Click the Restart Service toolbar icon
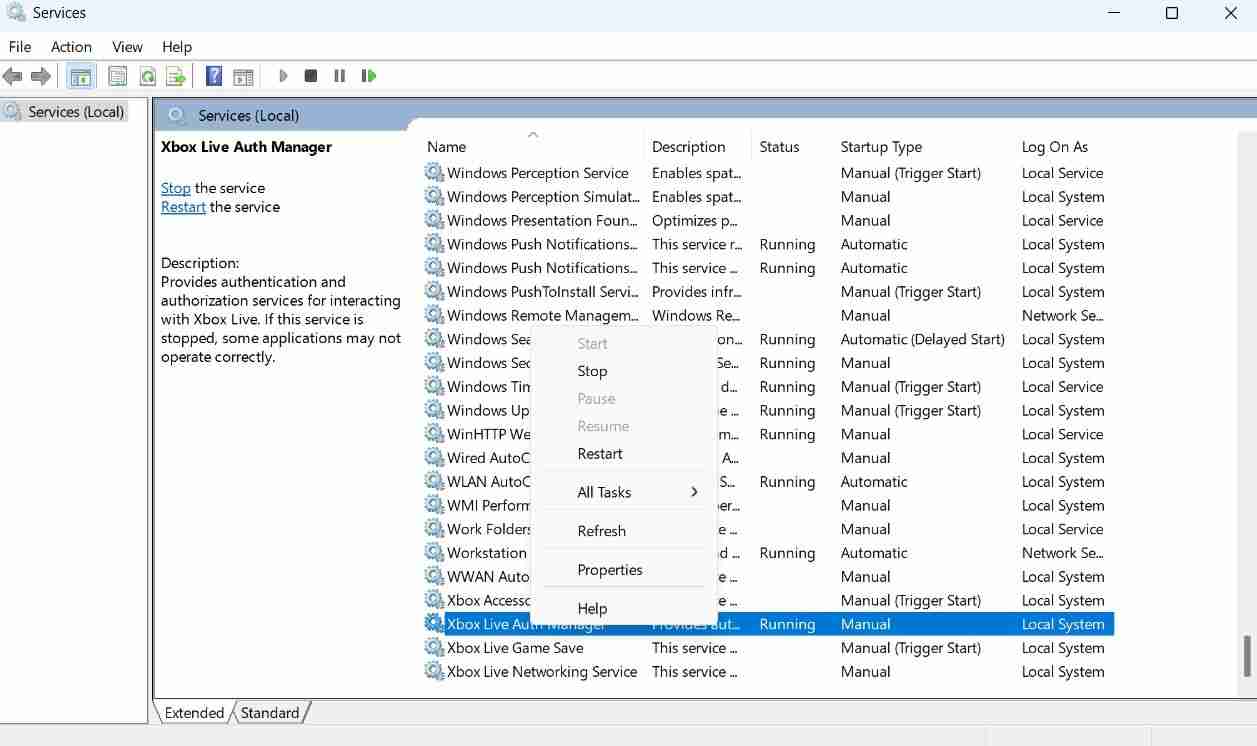This screenshot has width=1257, height=746. 369,76
